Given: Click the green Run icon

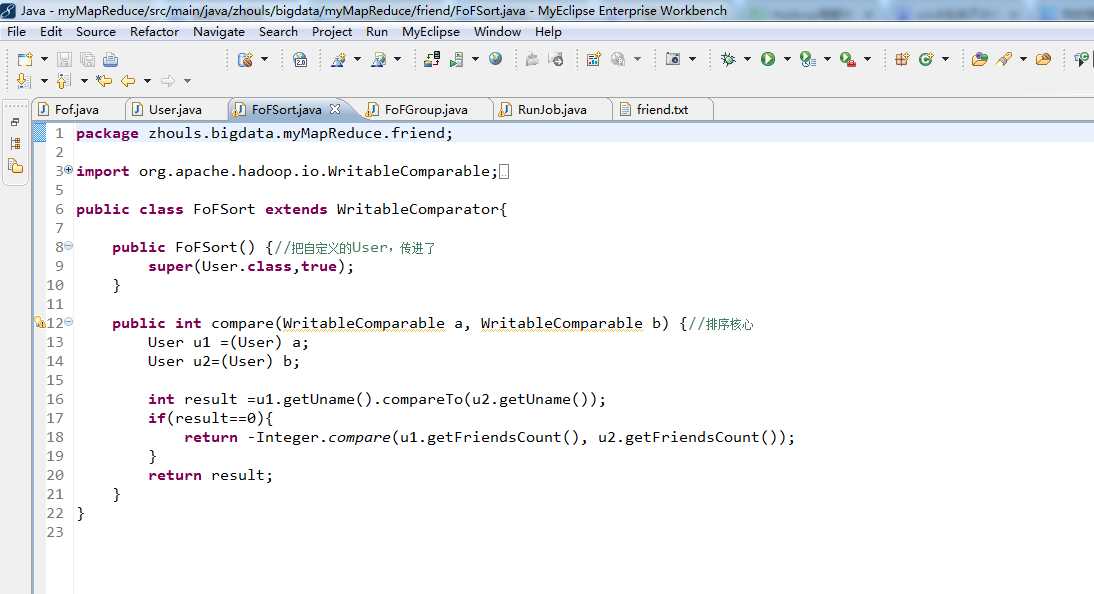Looking at the screenshot, I should pyautogui.click(x=768, y=59).
